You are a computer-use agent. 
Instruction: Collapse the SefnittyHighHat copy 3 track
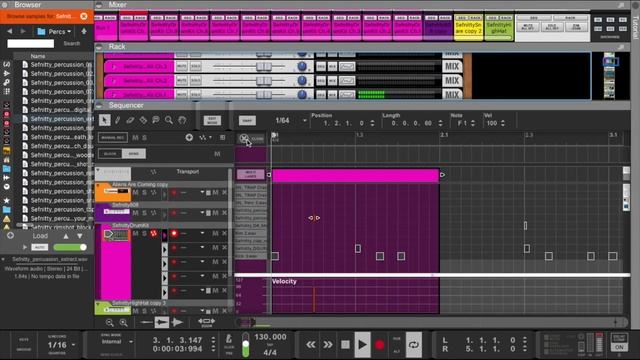(x=98, y=304)
